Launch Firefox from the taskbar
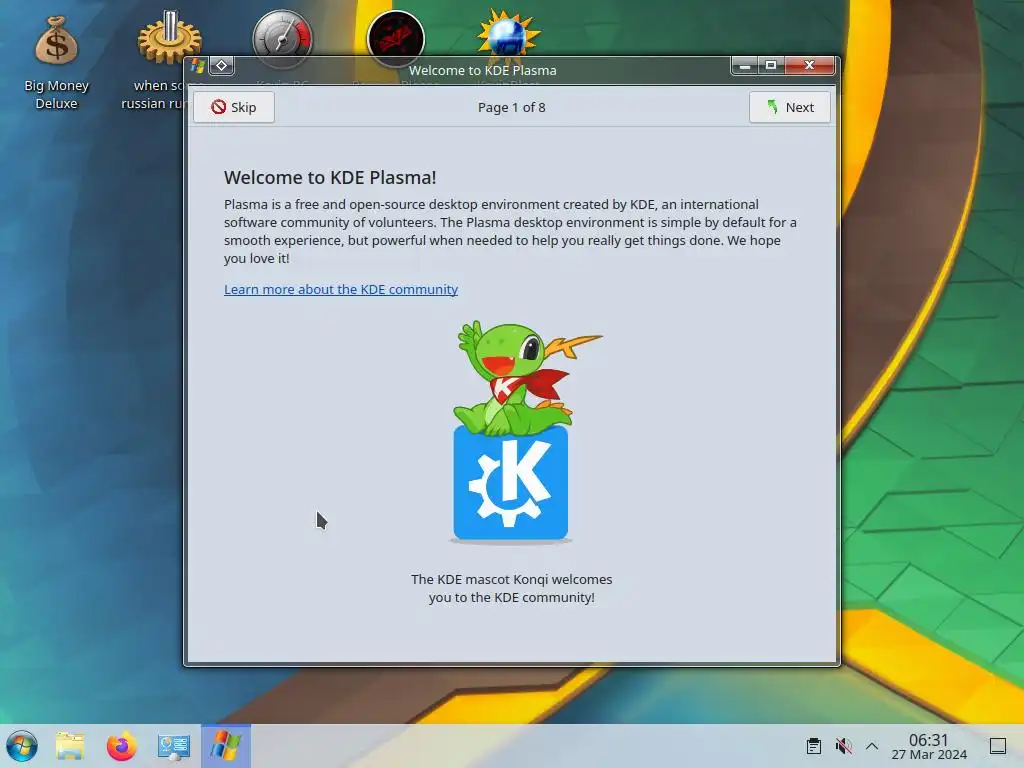The image size is (1024, 768). click(x=121, y=746)
